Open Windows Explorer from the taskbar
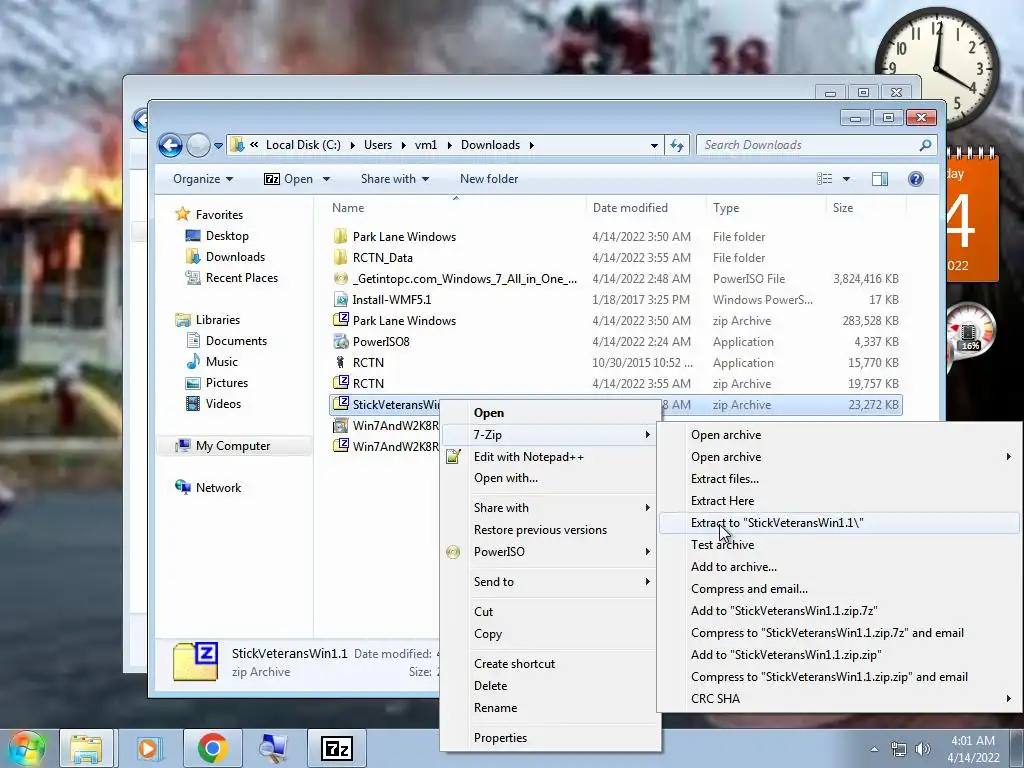The image size is (1024, 768). (x=86, y=748)
